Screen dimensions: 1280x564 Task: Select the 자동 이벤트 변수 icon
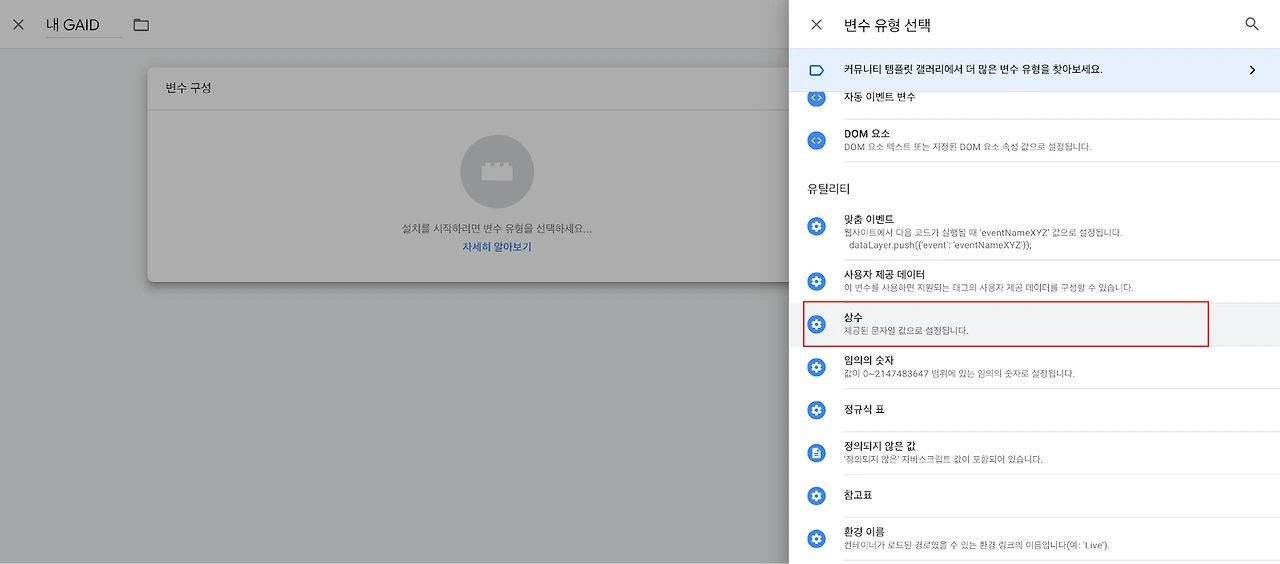(x=816, y=98)
